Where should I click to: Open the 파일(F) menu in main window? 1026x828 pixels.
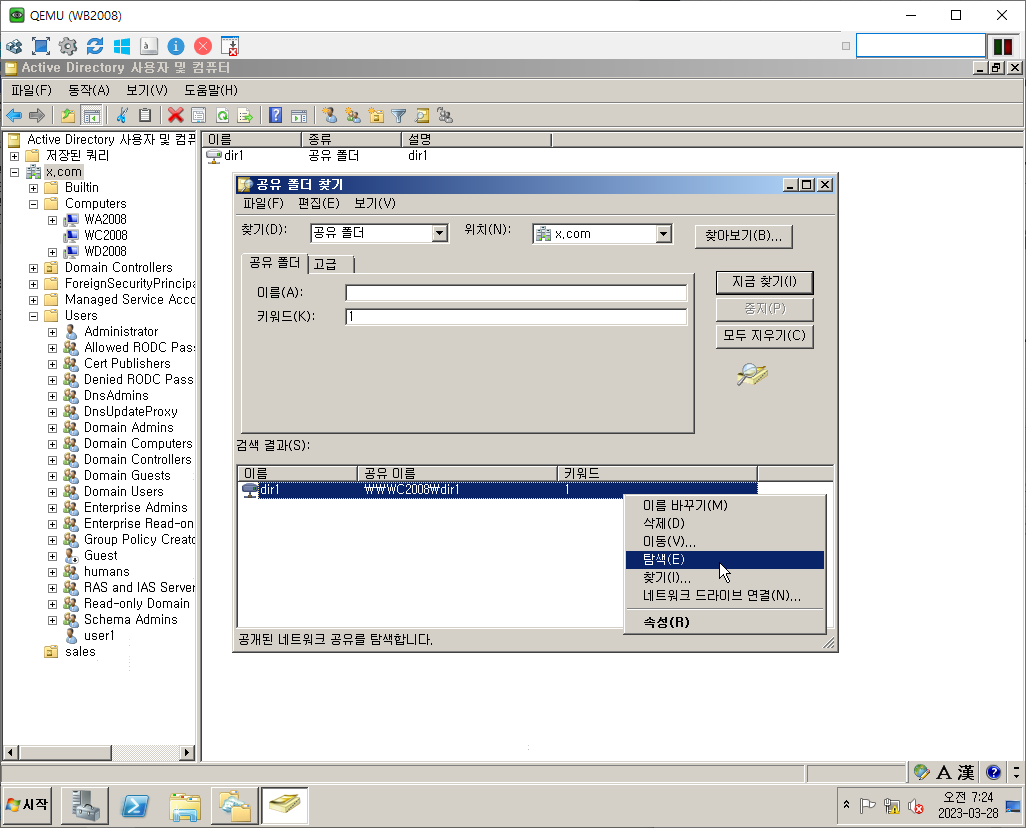[x=31, y=90]
